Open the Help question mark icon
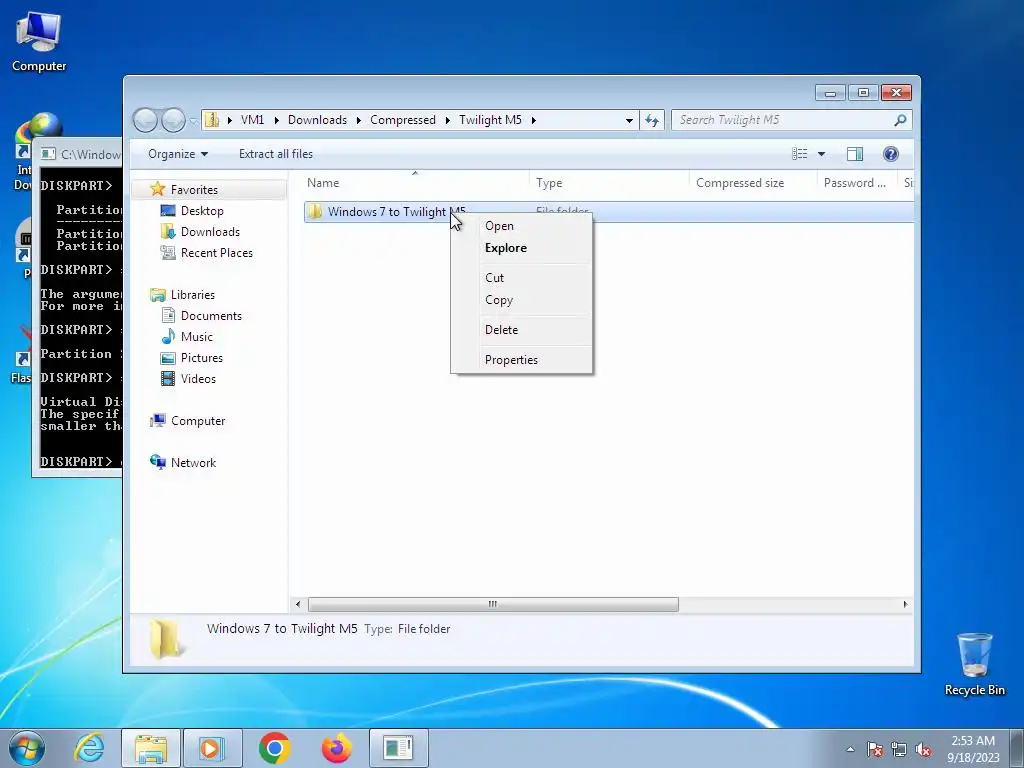The image size is (1024, 768). click(891, 154)
